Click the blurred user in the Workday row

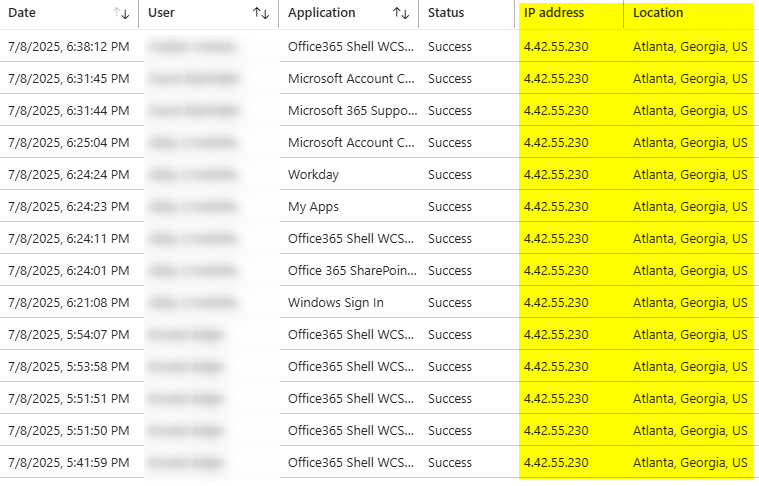[x=192, y=174]
